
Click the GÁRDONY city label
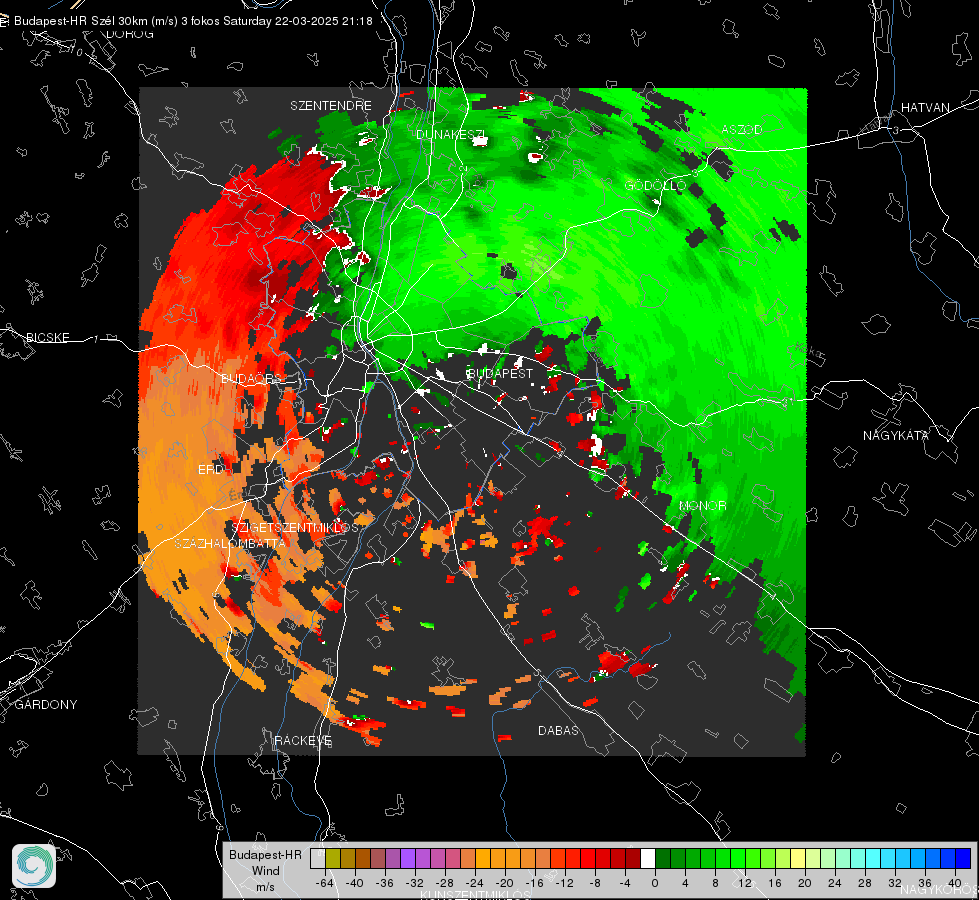(x=46, y=705)
